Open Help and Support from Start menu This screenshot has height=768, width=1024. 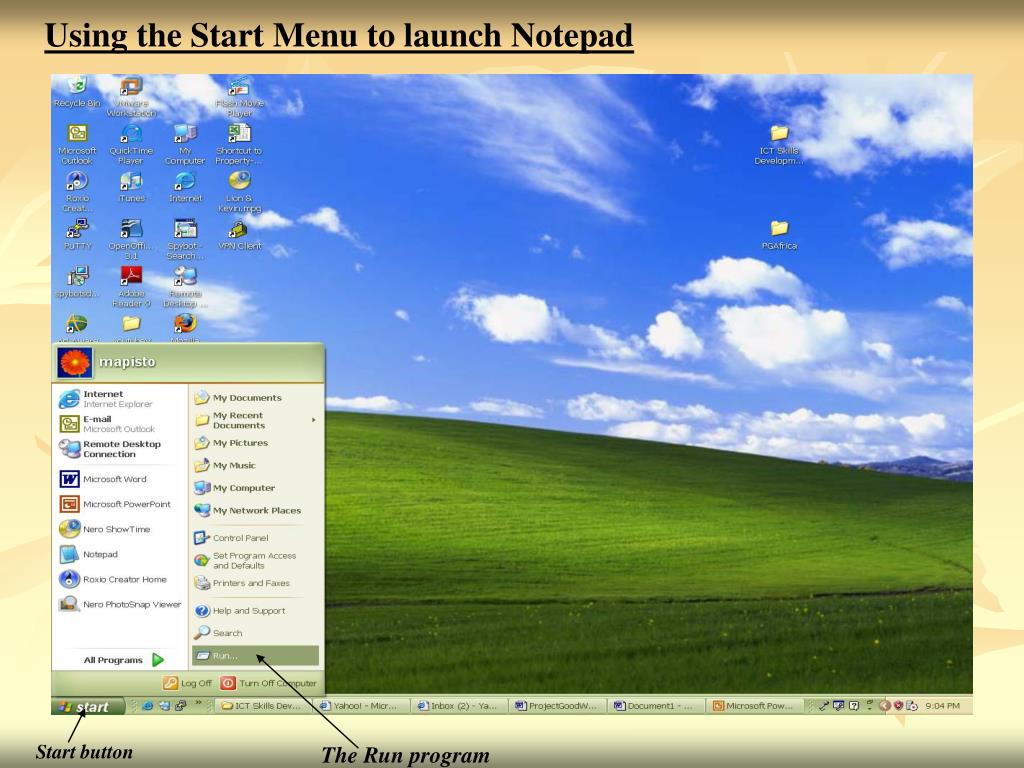click(255, 611)
